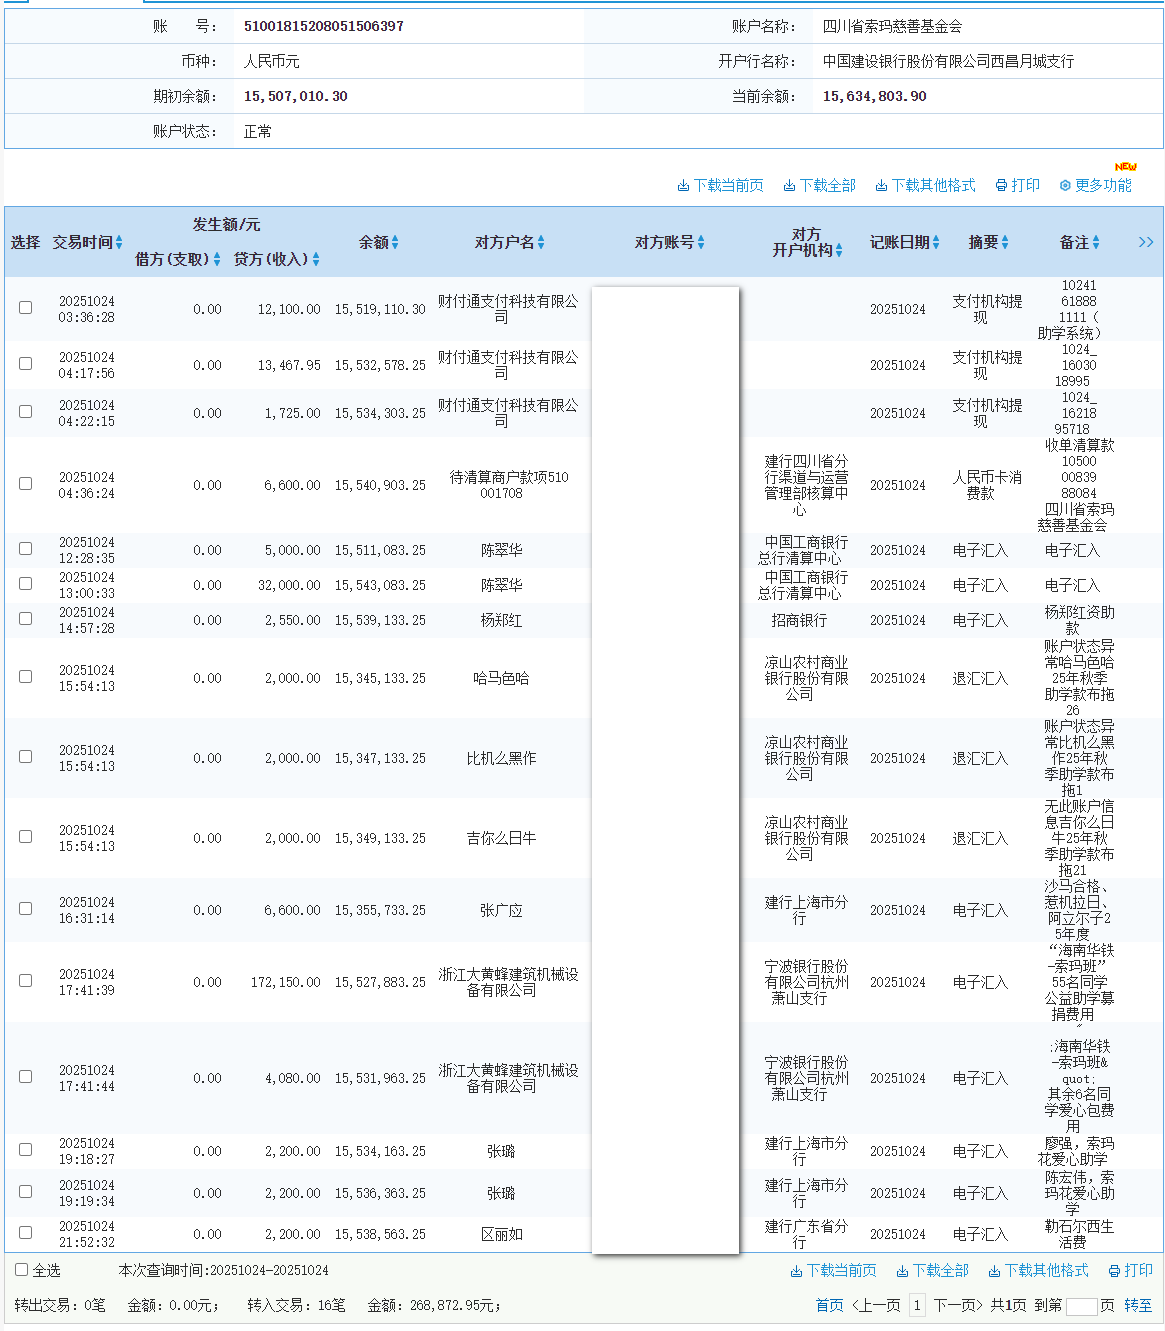The image size is (1165, 1331).
Task: Click the 打印 print icon above the table
Action: (1000, 184)
